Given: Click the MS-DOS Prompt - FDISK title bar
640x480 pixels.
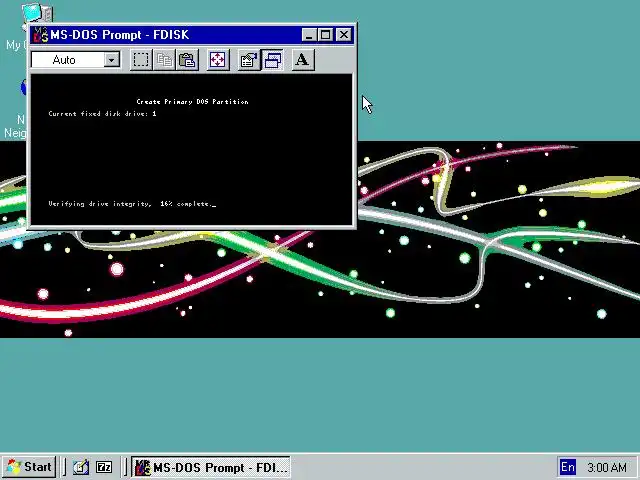Looking at the screenshot, I should point(192,35).
